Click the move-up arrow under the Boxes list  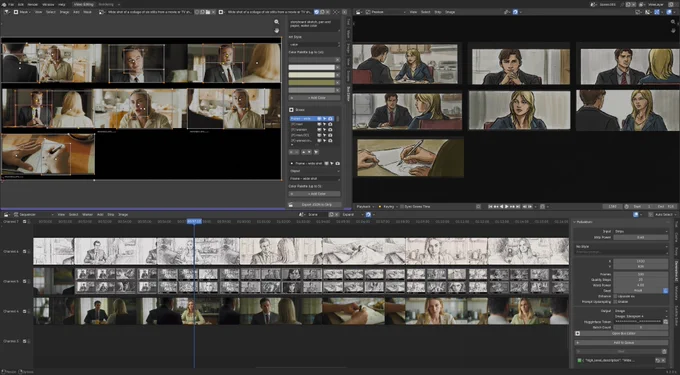[x=304, y=152]
